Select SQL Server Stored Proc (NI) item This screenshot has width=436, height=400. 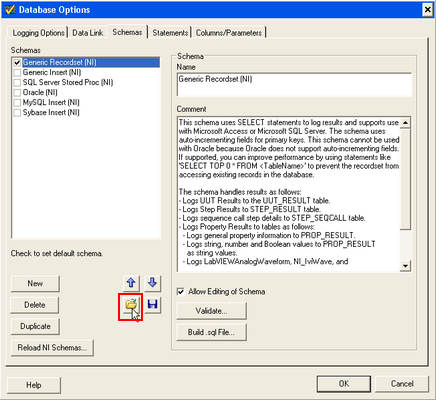pos(68,82)
